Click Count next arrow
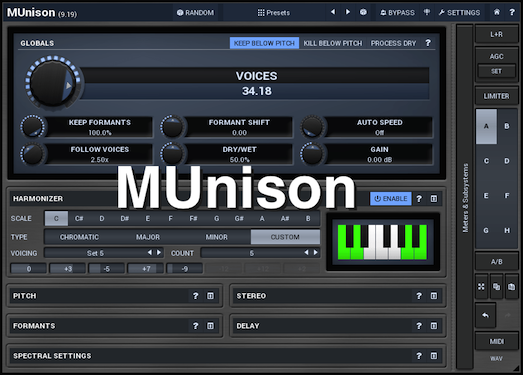This screenshot has height=375, width=523. [x=316, y=253]
